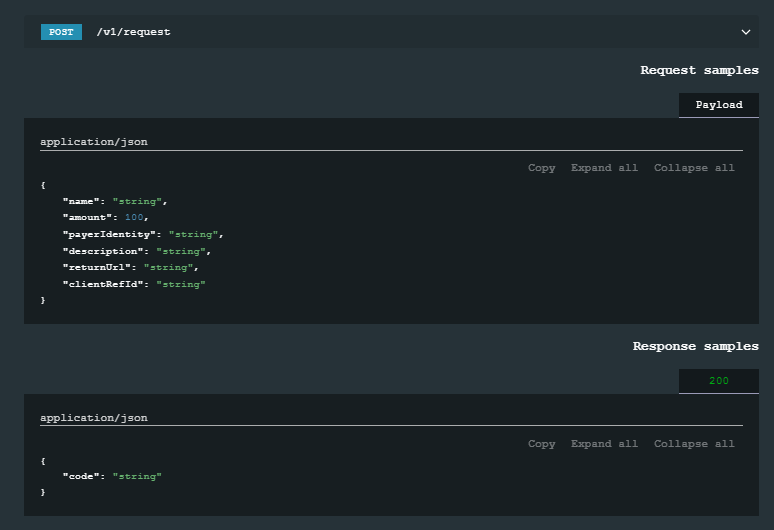Click the "name" key in request
774x530 pixels.
(x=81, y=201)
